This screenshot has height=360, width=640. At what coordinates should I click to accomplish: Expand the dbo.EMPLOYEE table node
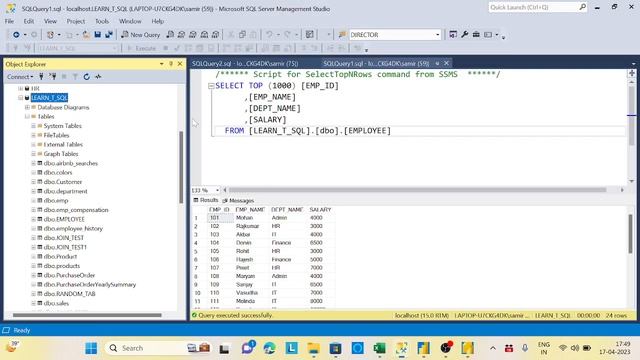33,219
